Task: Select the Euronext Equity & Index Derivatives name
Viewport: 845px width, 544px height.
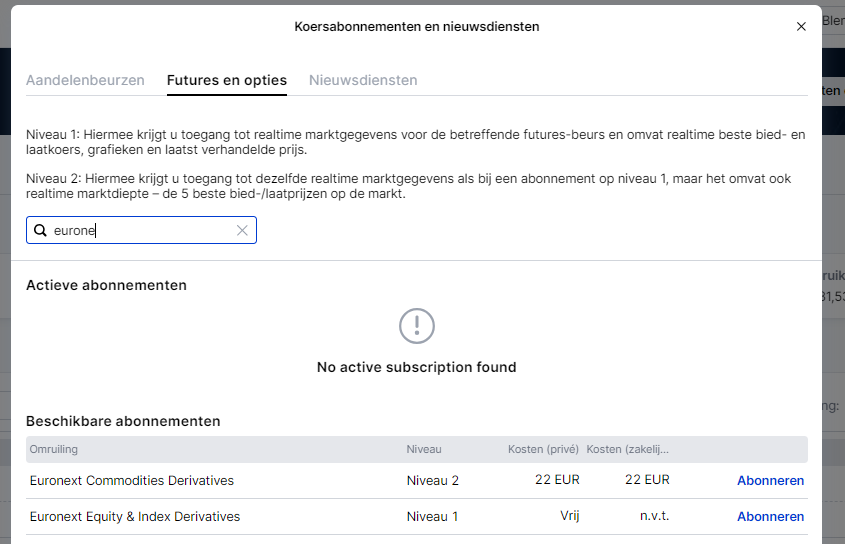Action: pos(135,517)
